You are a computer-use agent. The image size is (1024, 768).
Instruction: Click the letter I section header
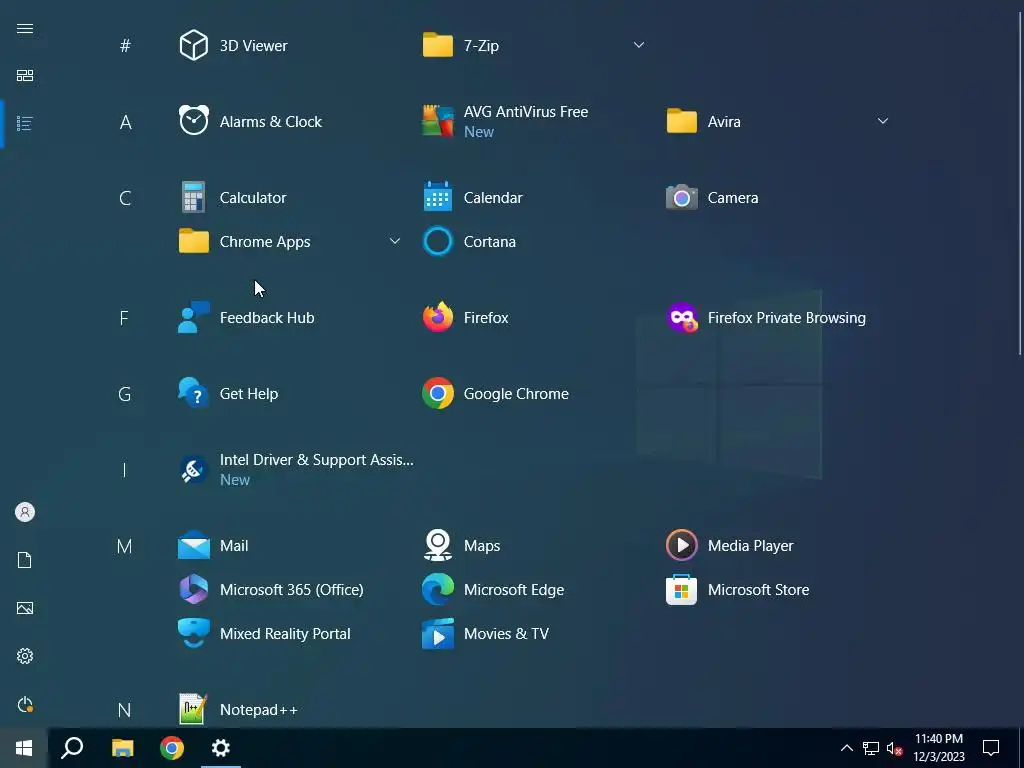pyautogui.click(x=124, y=470)
